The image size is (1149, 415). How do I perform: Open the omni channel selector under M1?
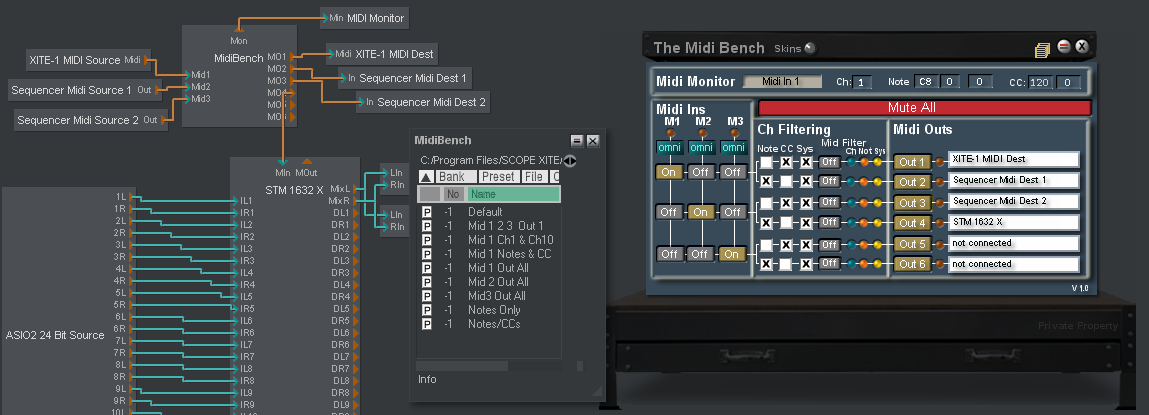(670, 147)
